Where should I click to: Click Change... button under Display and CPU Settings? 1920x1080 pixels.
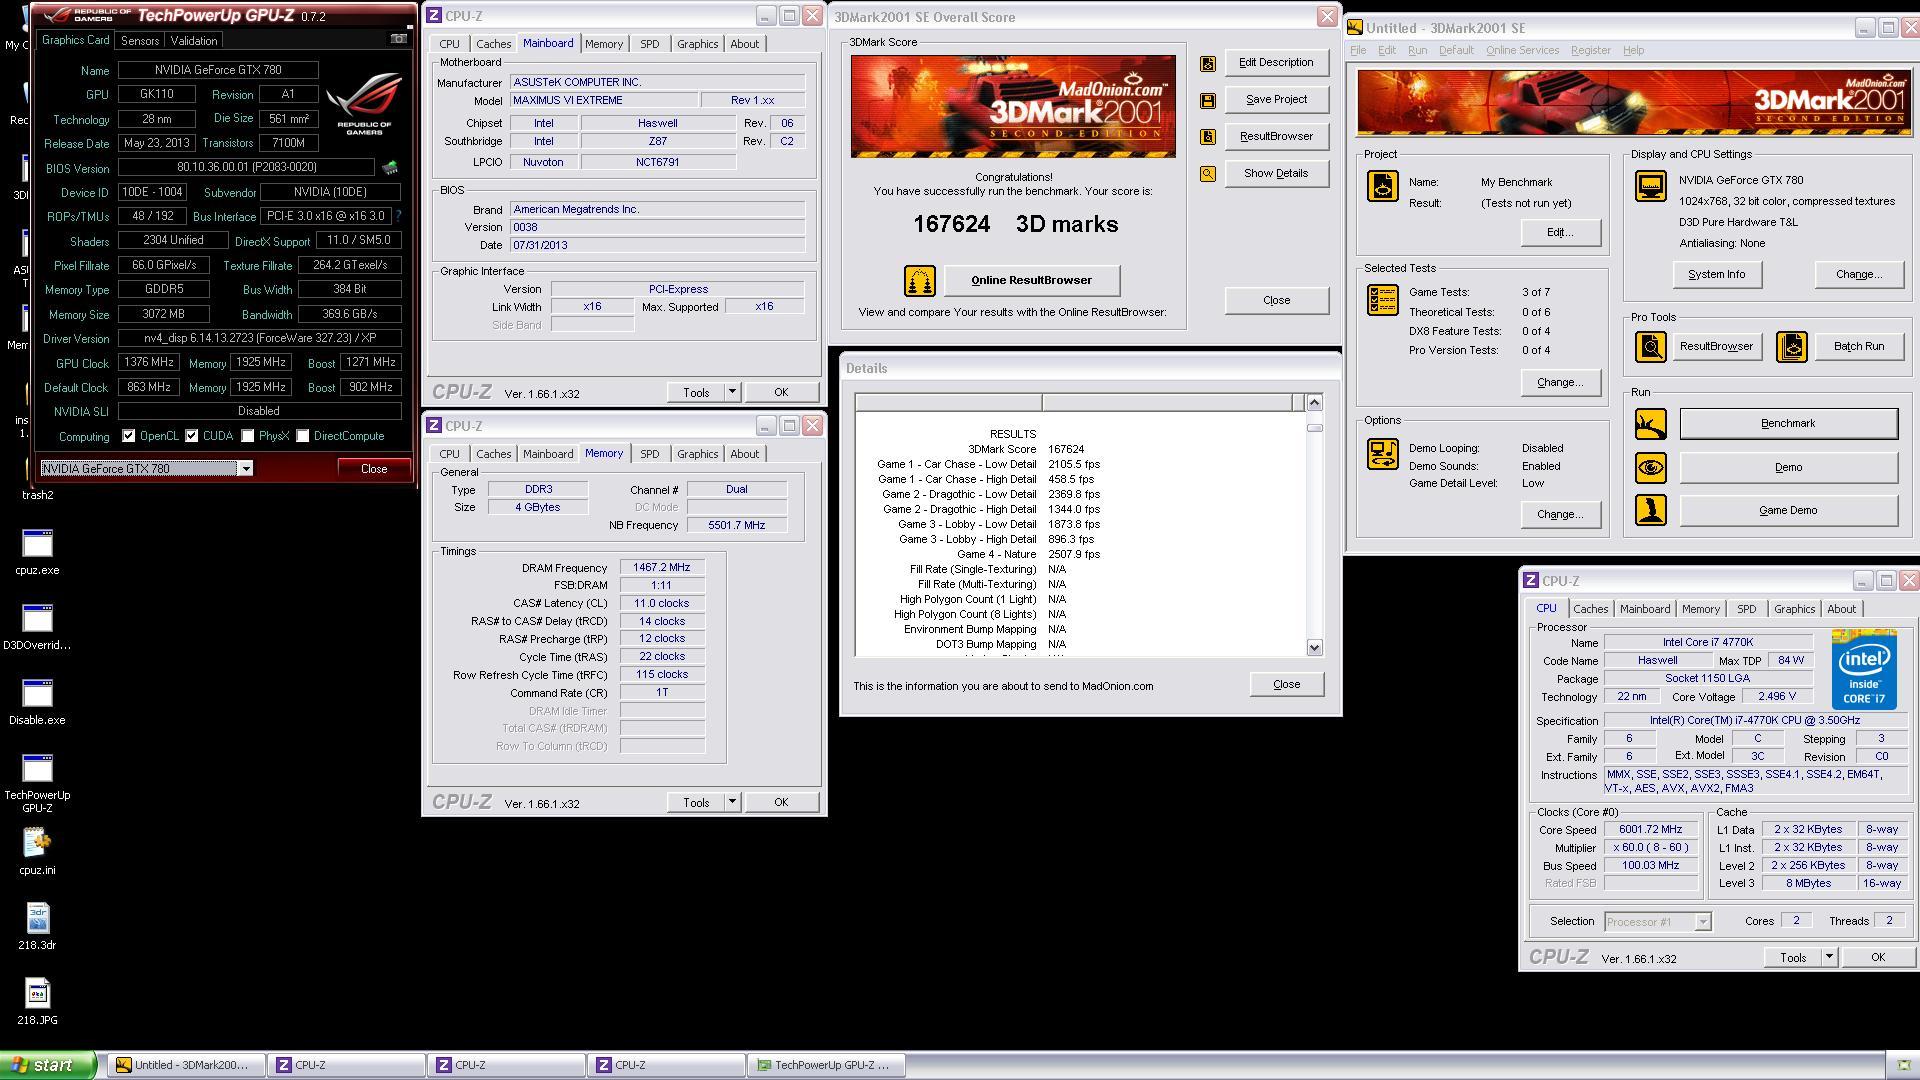coord(1858,275)
